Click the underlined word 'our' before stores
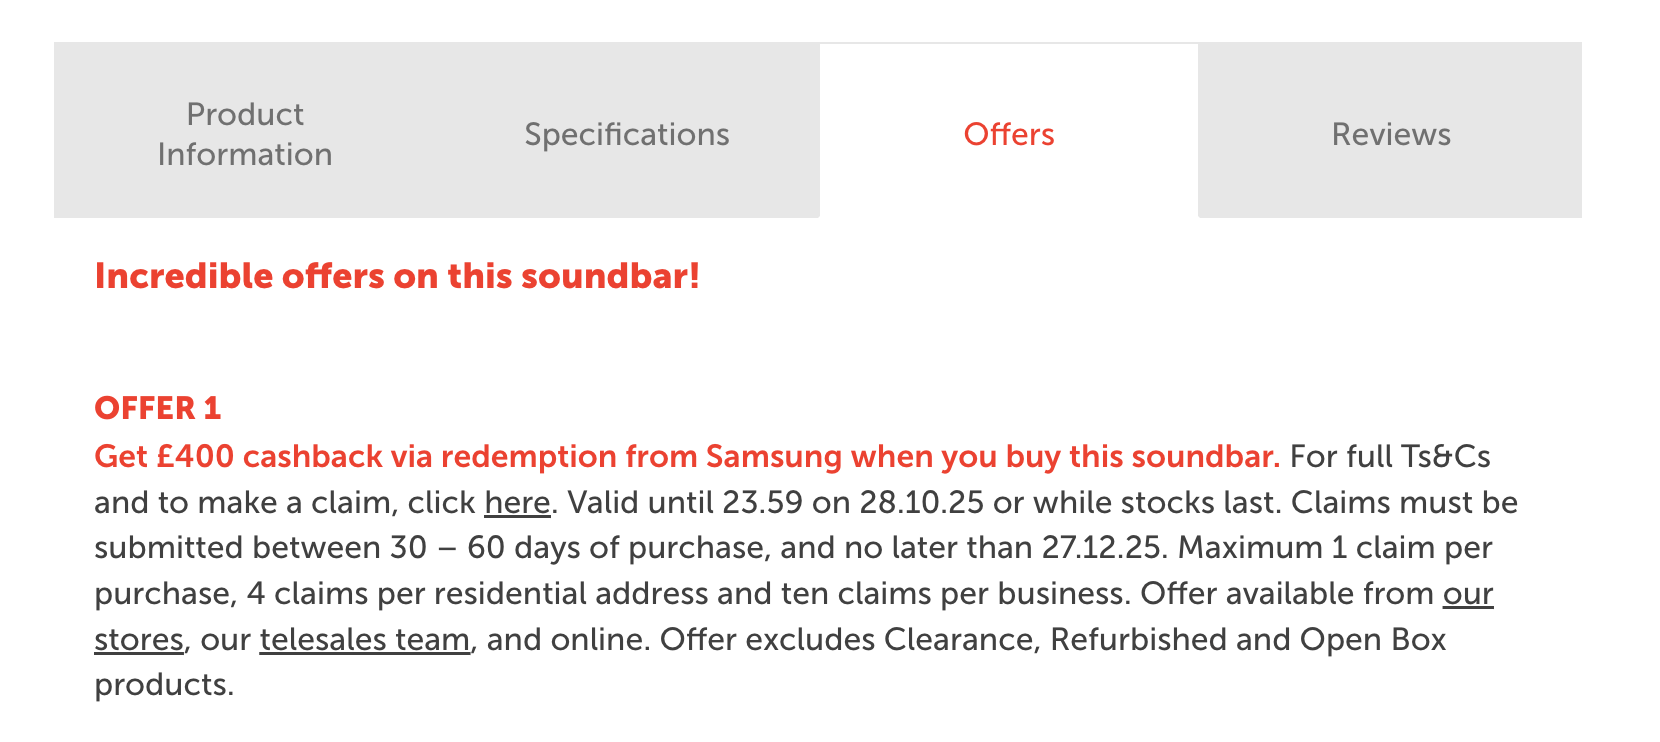The height and width of the screenshot is (742, 1660). [1467, 593]
